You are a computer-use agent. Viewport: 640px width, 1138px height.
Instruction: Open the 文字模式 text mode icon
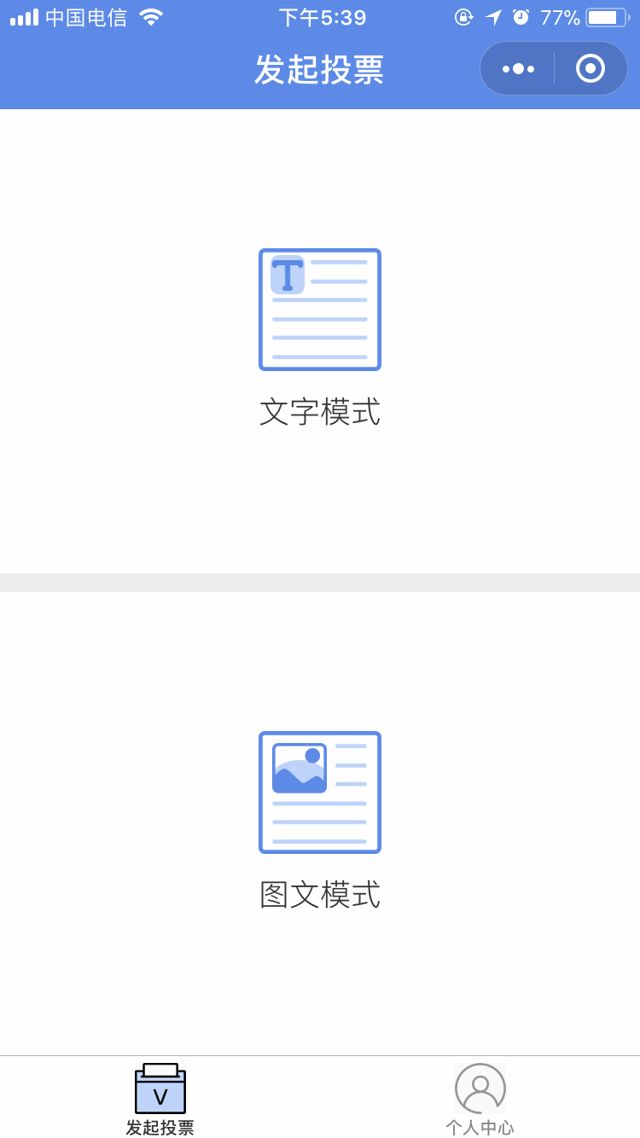point(320,309)
